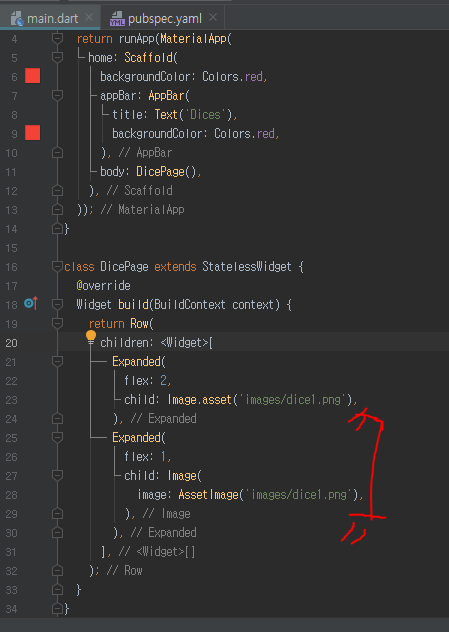Click 'StatelessWidget' in class declaration
449x632 pixels.
pyautogui.click(x=247, y=266)
